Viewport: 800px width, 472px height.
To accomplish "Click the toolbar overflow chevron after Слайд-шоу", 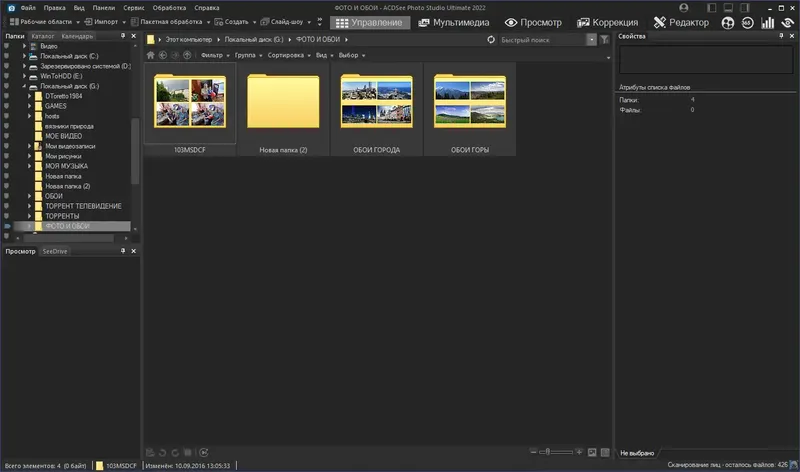I will 319,21.
